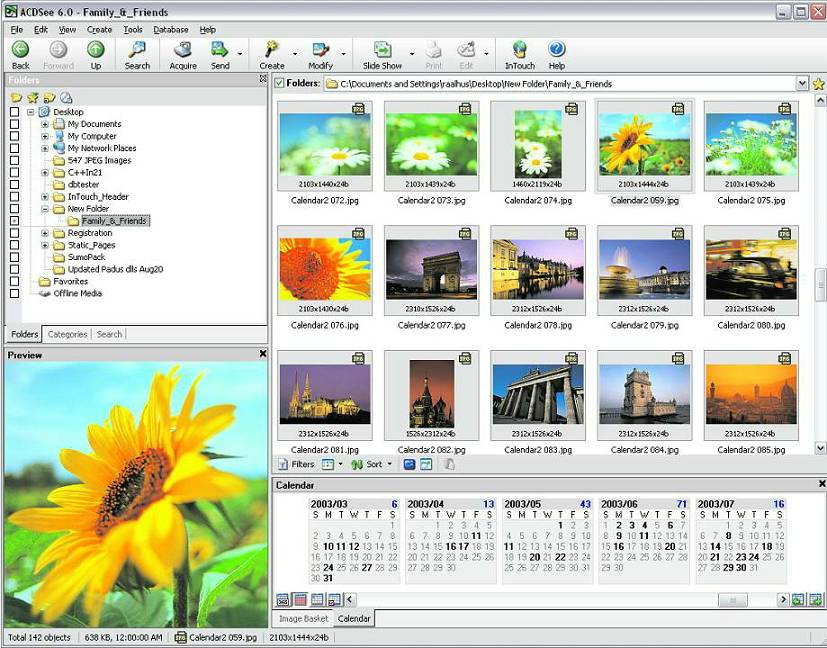The width and height of the screenshot is (827, 648).
Task: Switch to the Categories tab
Action: pyautogui.click(x=67, y=334)
